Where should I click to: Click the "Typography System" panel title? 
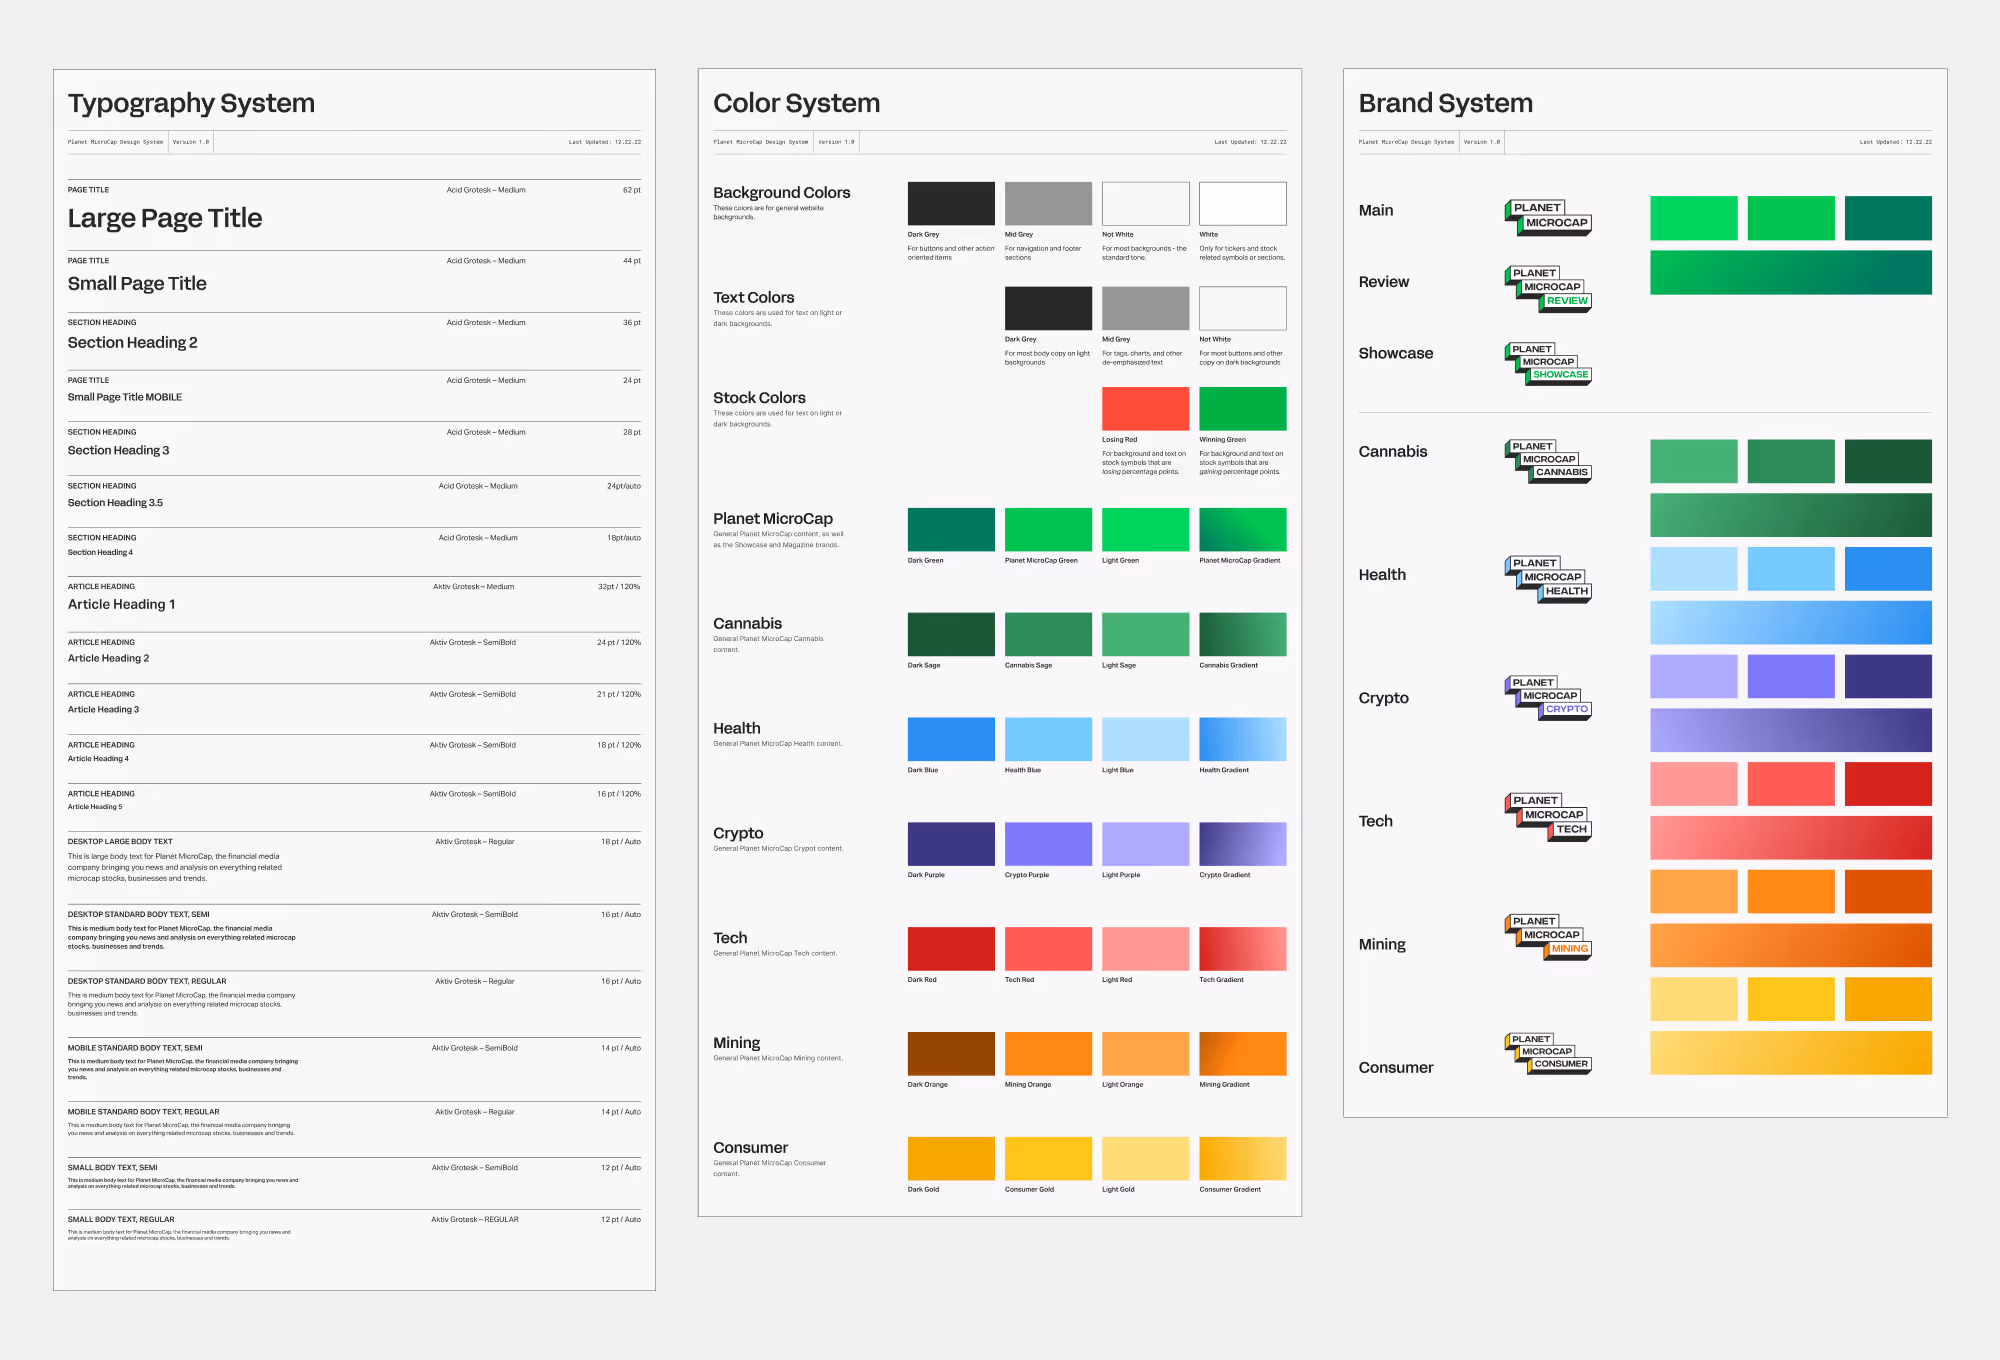coord(191,104)
